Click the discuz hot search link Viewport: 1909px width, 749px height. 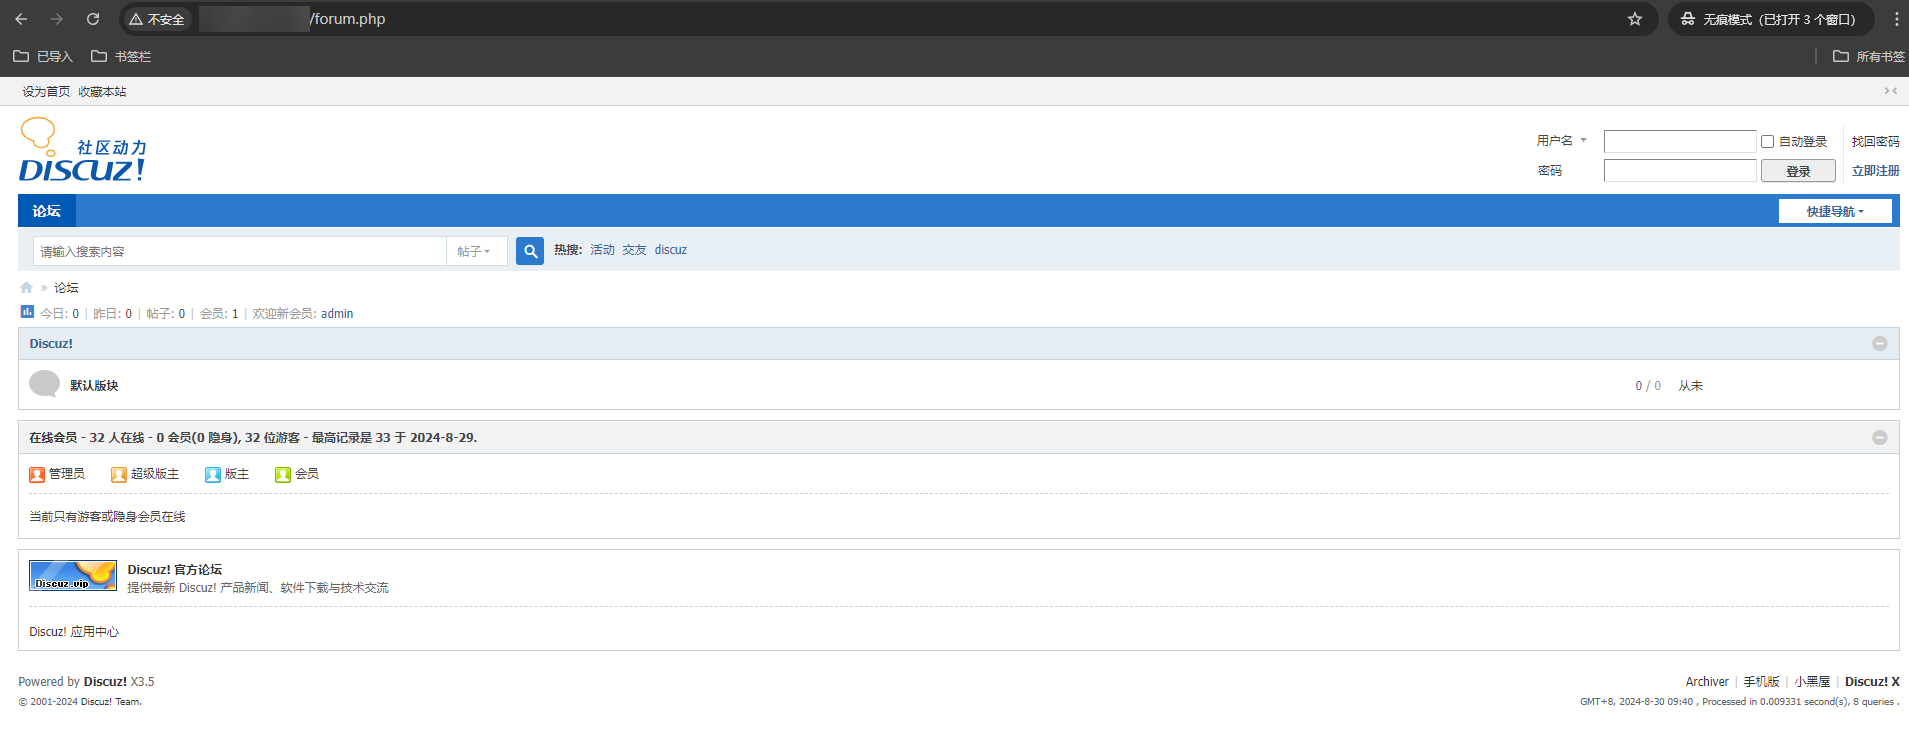click(671, 250)
